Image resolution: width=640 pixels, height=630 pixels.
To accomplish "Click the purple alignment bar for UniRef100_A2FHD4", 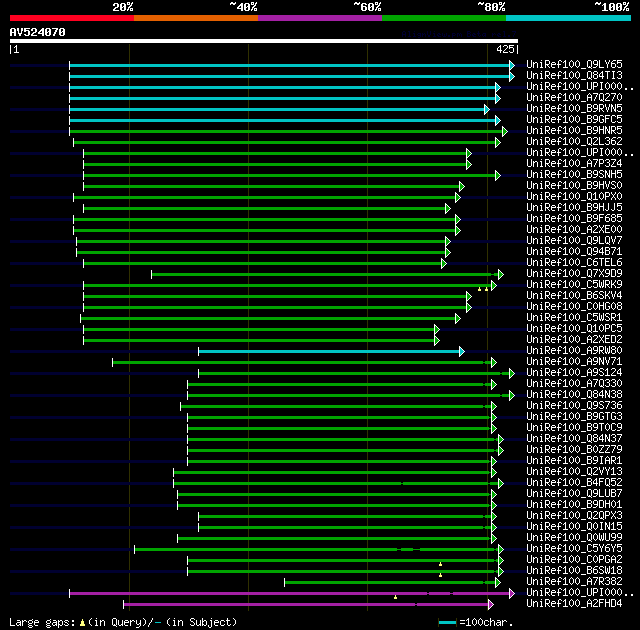I will (307, 604).
